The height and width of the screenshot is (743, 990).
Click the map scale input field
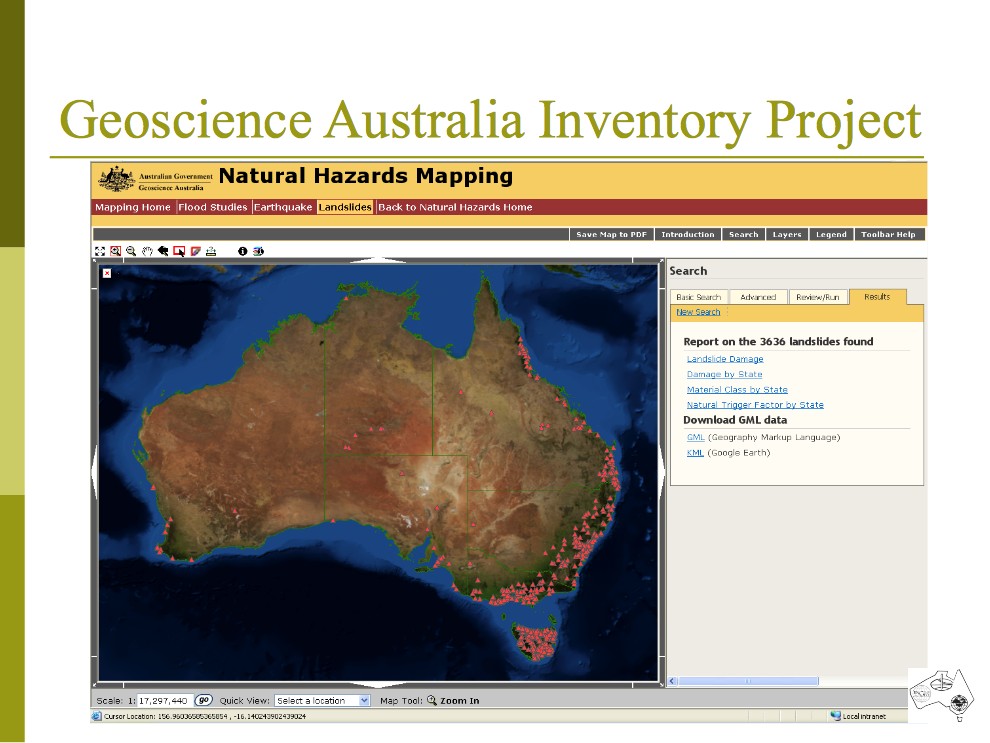click(x=165, y=701)
